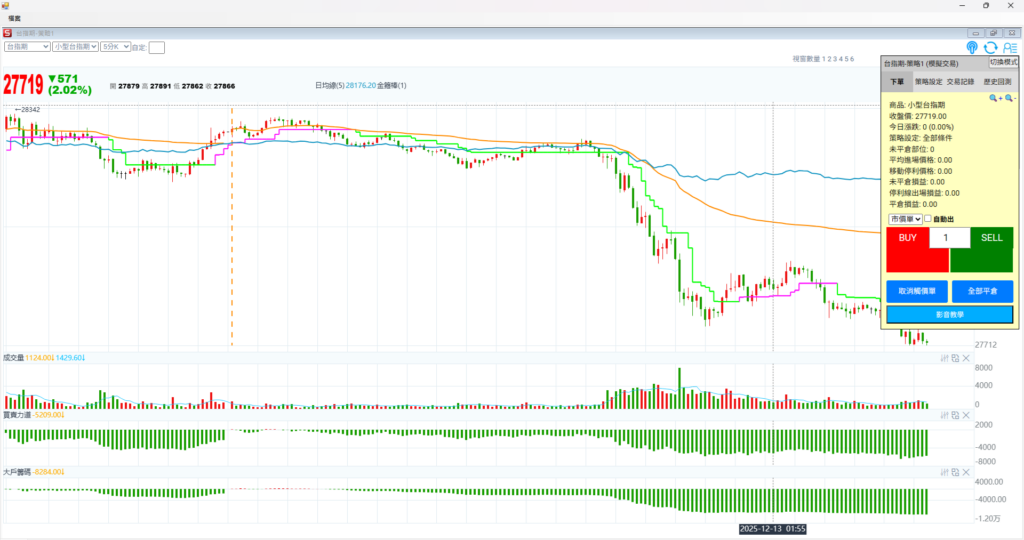The height and width of the screenshot is (540, 1024).
Task: Open the 歷史回測 tab
Action: coord(998,81)
